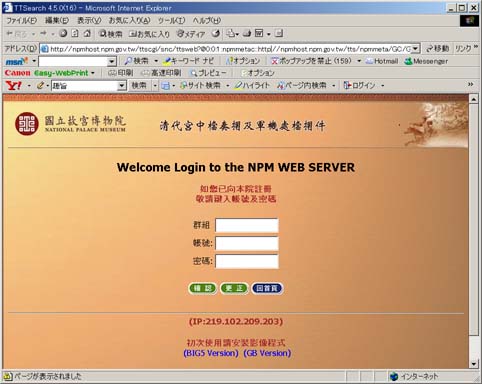This screenshot has height=384, width=482.
Task: Open the ファイル(F) menu
Action: (22, 21)
